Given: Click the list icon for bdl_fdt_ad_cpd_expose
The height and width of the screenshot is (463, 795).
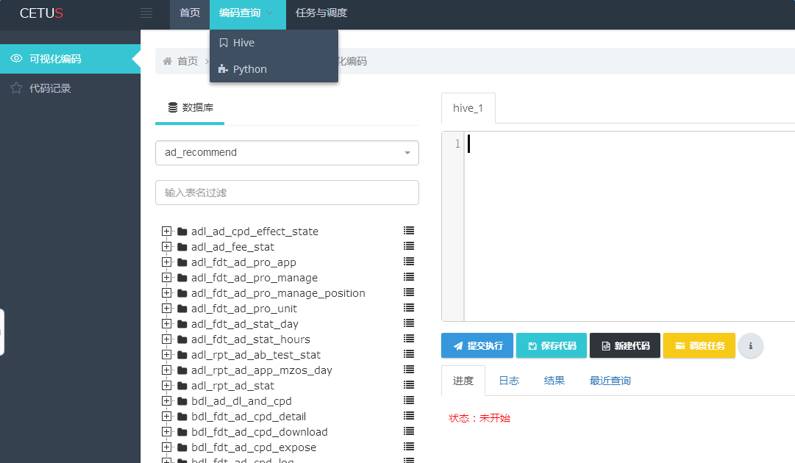Looking at the screenshot, I should [x=409, y=446].
